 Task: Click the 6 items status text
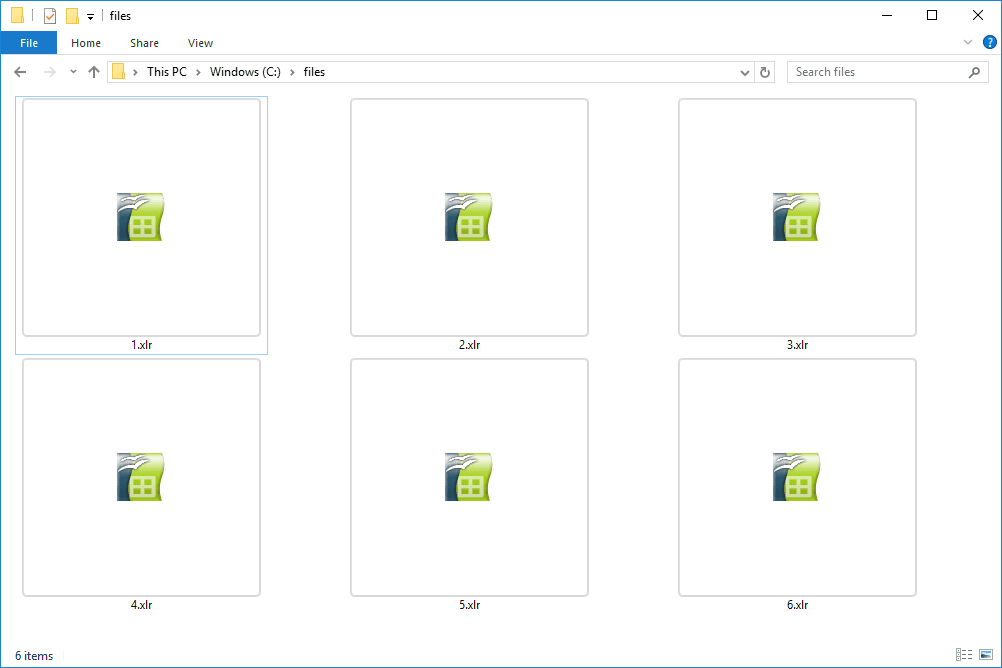(34, 656)
